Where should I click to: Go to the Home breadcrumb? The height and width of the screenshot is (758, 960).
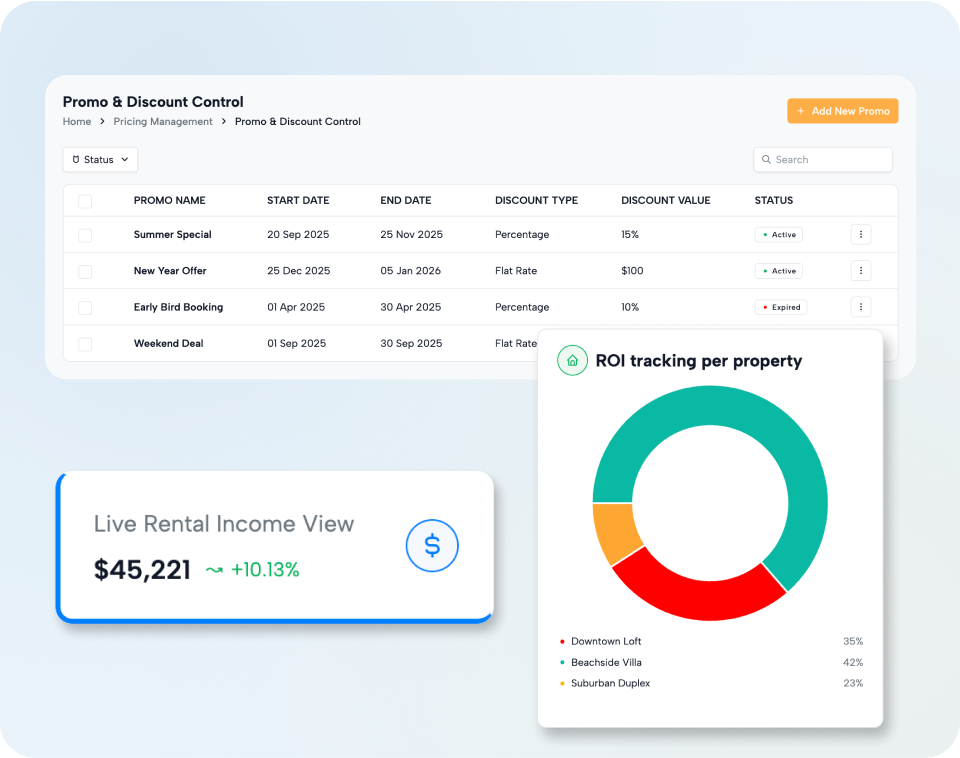coord(77,122)
